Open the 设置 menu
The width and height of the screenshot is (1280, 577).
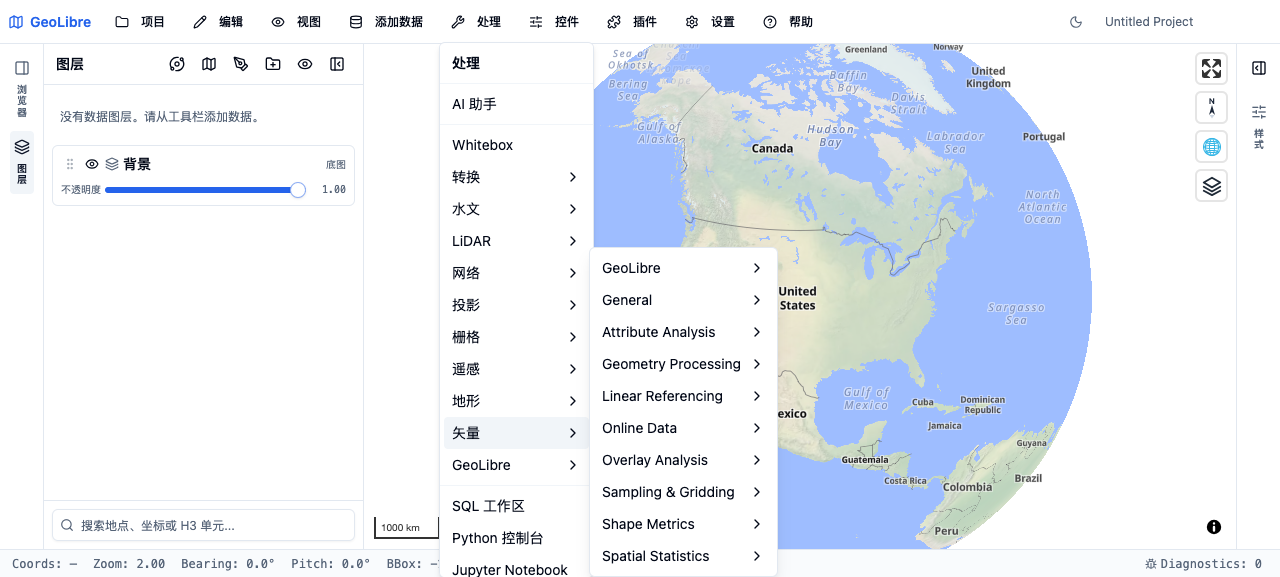(x=710, y=22)
